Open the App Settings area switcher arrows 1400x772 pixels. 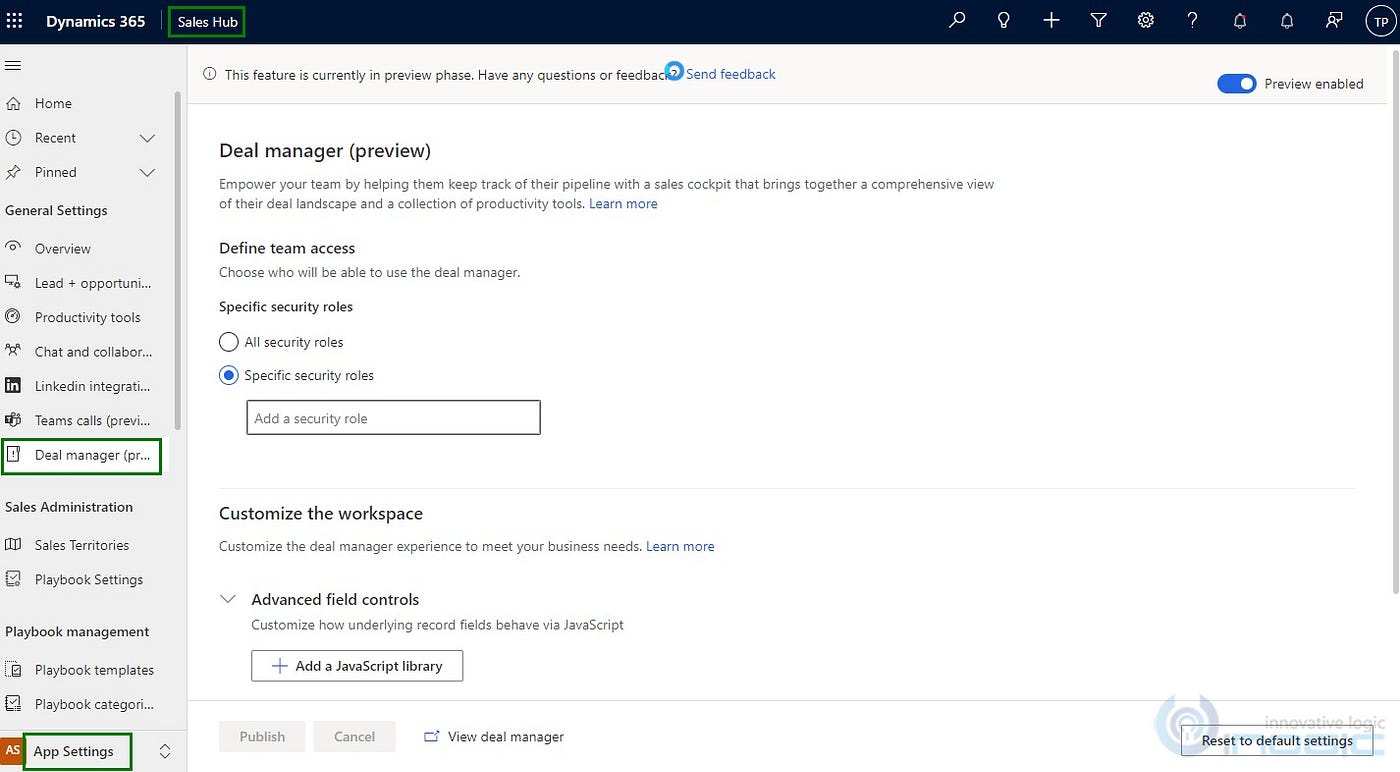pyautogui.click(x=166, y=751)
